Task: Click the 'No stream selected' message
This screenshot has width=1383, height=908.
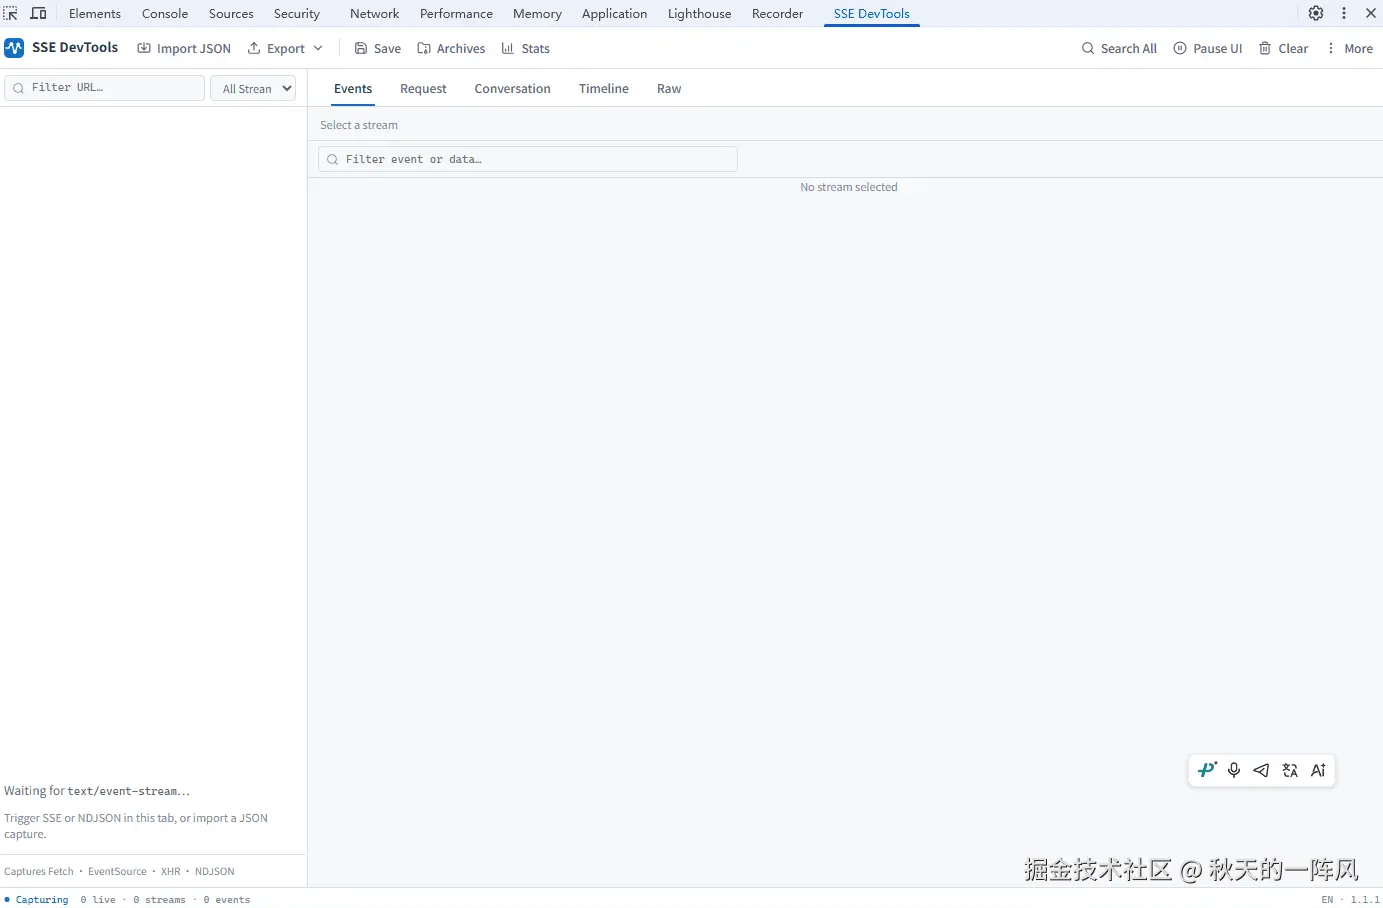Action: tap(849, 187)
